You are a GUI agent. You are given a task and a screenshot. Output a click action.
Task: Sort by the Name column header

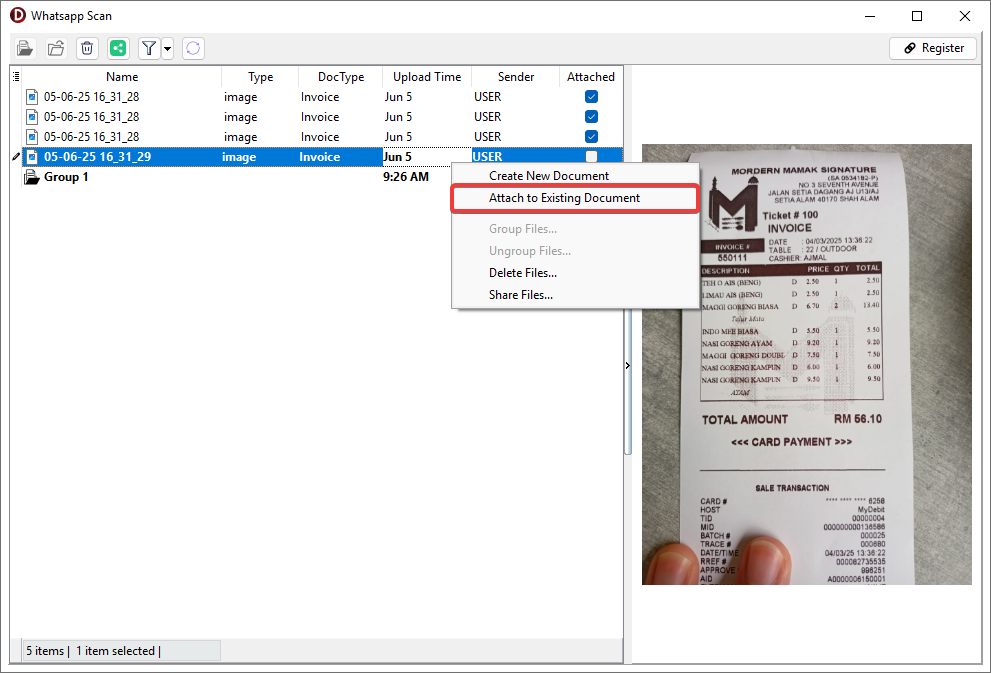pyautogui.click(x=122, y=76)
